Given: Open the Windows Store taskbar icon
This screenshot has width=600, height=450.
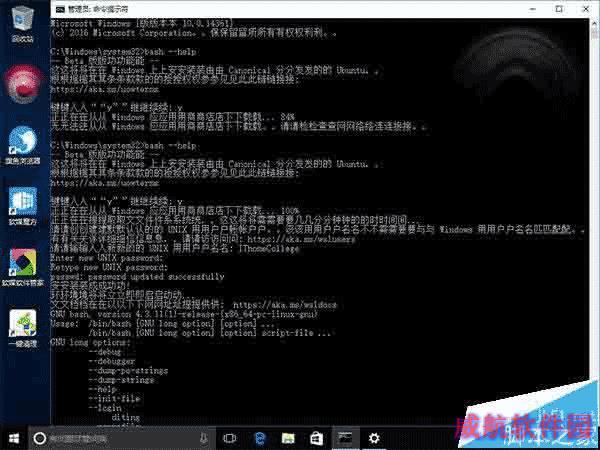Looking at the screenshot, I should [316, 438].
